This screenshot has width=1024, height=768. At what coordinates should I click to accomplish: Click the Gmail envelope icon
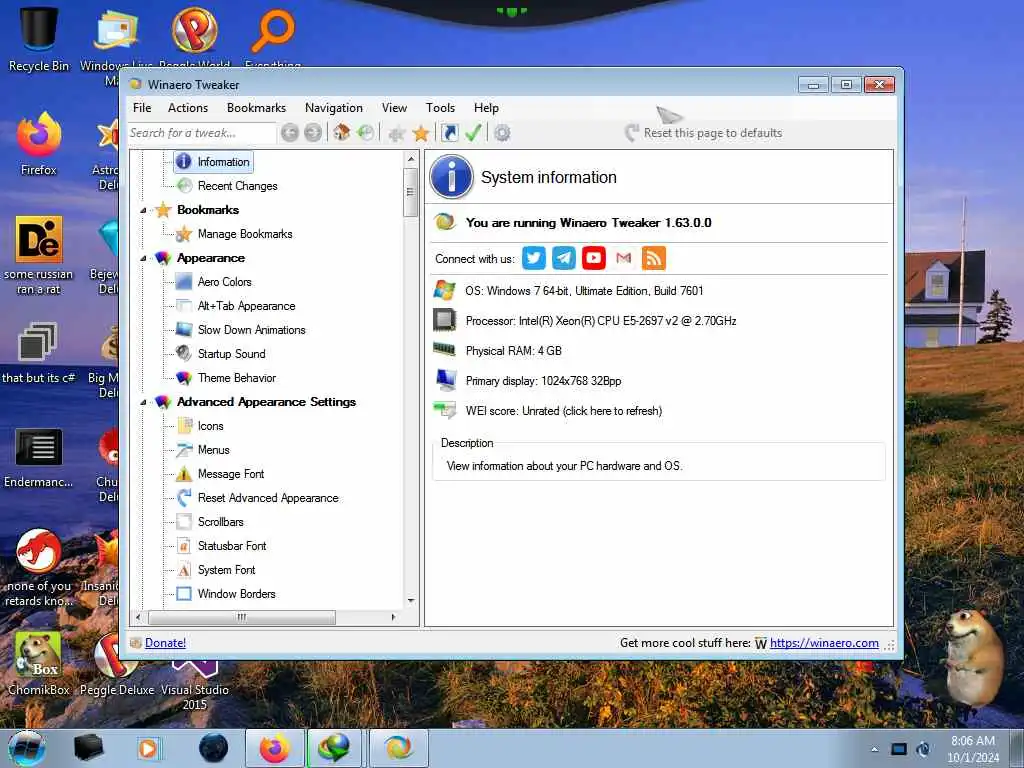tap(624, 258)
